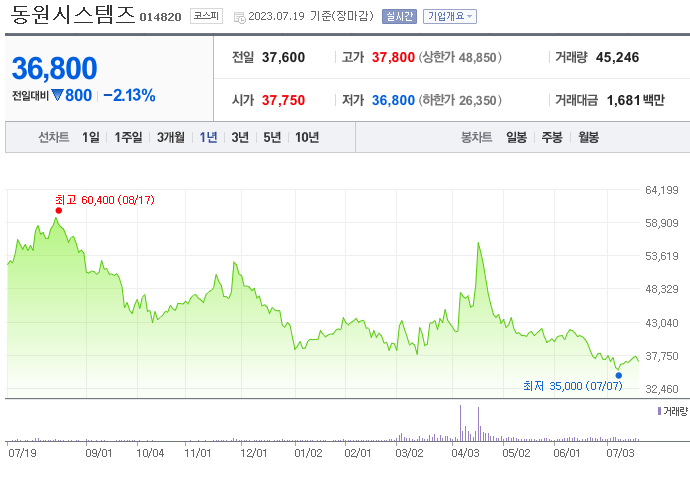The image size is (690, 477).
Task: Click the 거래량 value 45,246
Action: [x=617, y=57]
